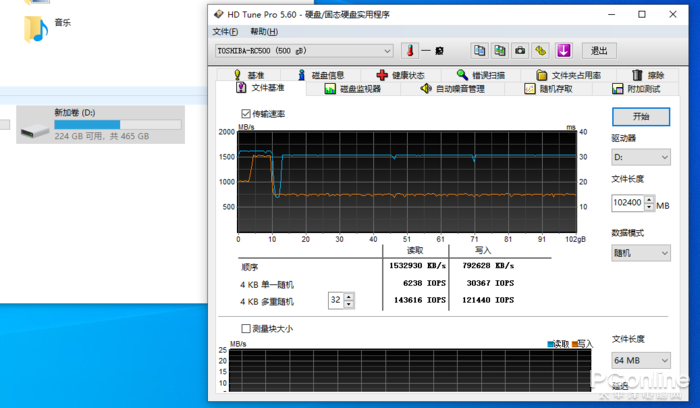Screen dimensions: 700x408
Task: Switch to the 健康状态 health tab
Action: click(400, 75)
